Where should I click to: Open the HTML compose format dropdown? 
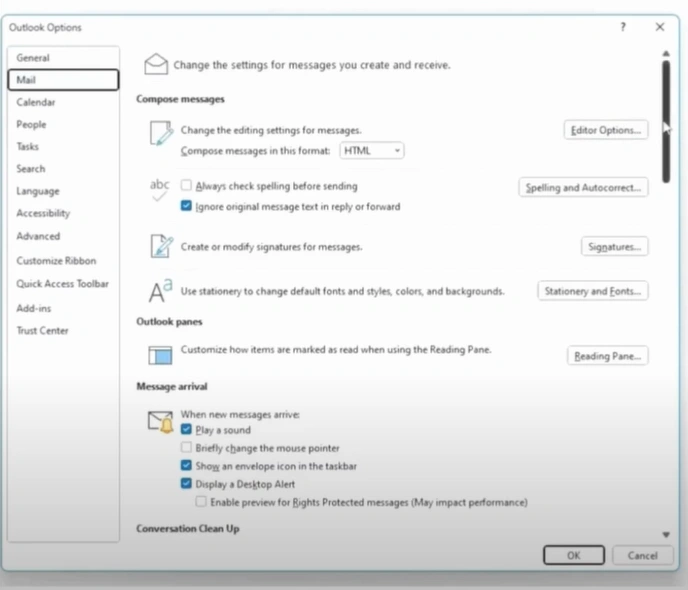(x=372, y=150)
